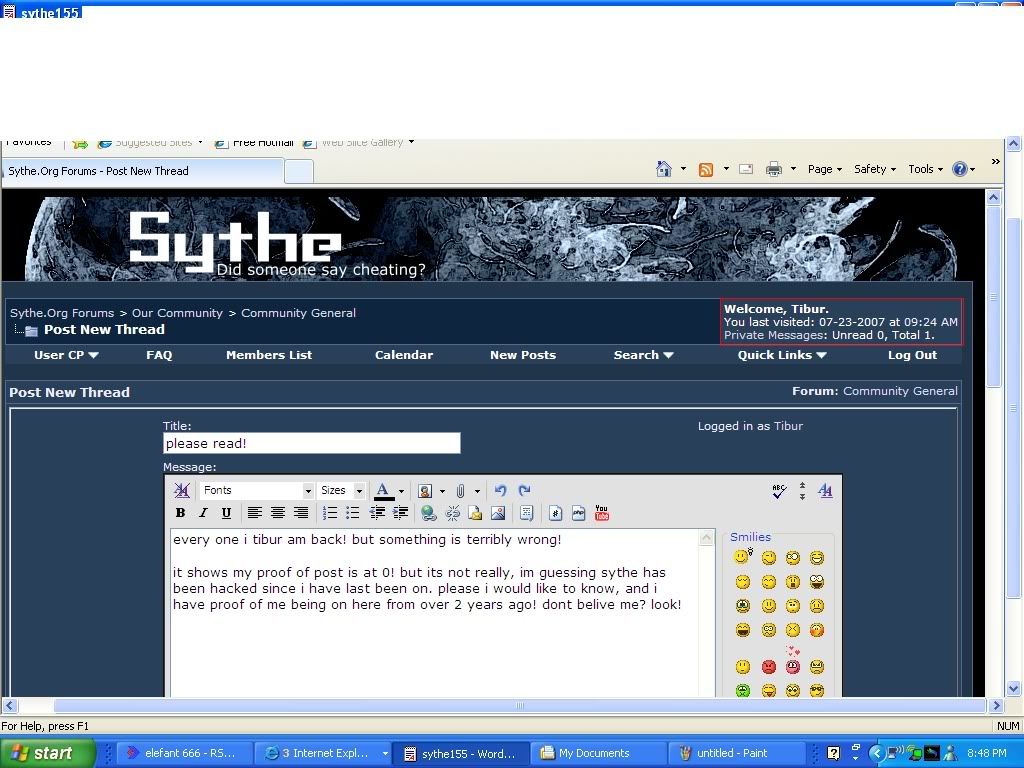
Task: Toggle Underline formatting in message editor
Action: coord(226,513)
